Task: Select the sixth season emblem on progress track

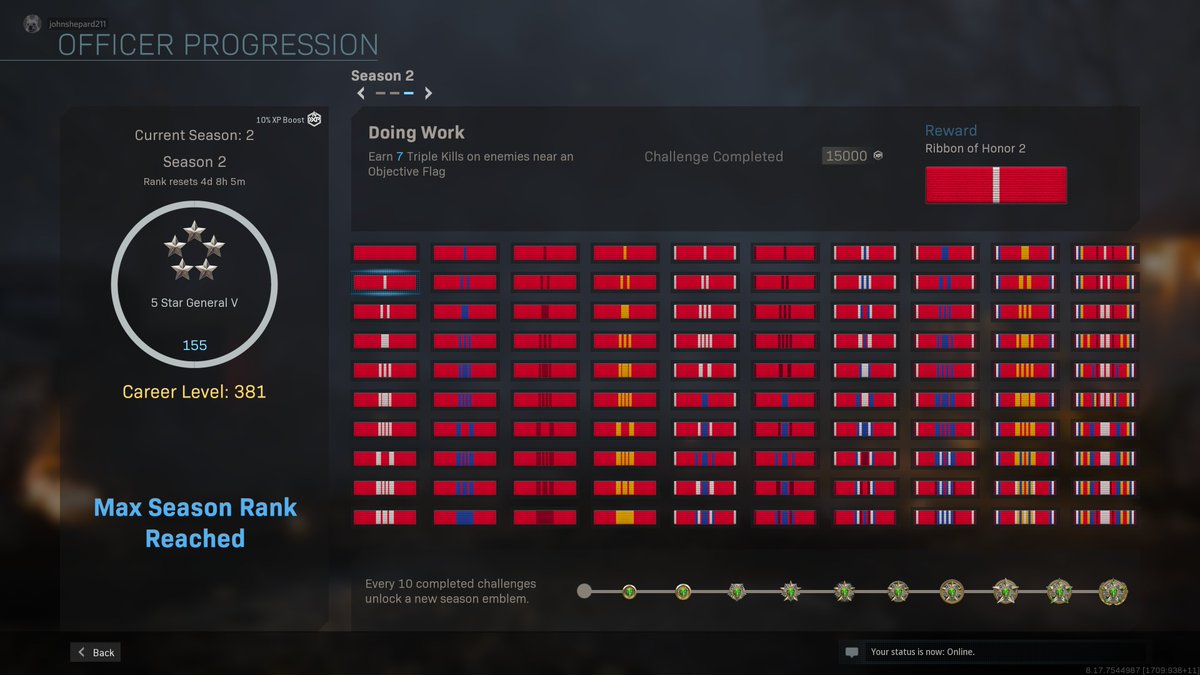Action: pyautogui.click(x=898, y=591)
